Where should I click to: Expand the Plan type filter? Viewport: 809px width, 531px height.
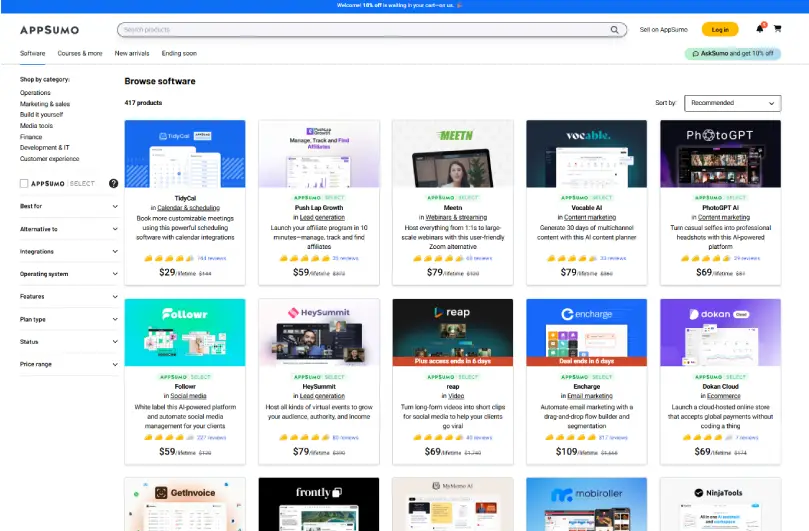[69, 319]
